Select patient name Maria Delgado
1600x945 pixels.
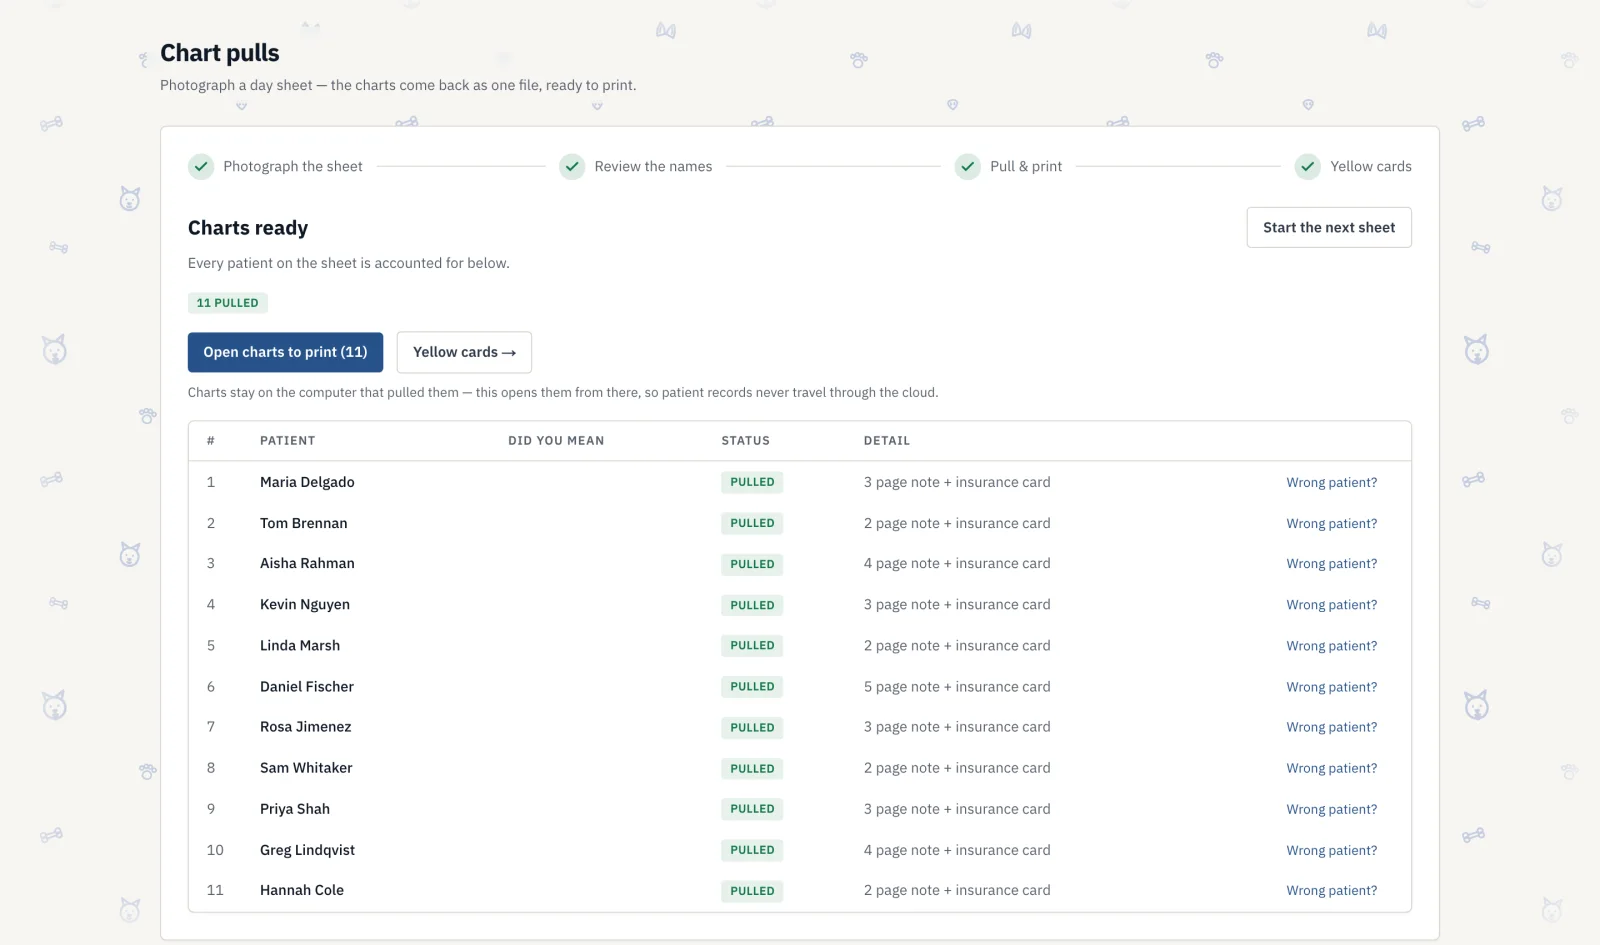pyautogui.click(x=307, y=482)
